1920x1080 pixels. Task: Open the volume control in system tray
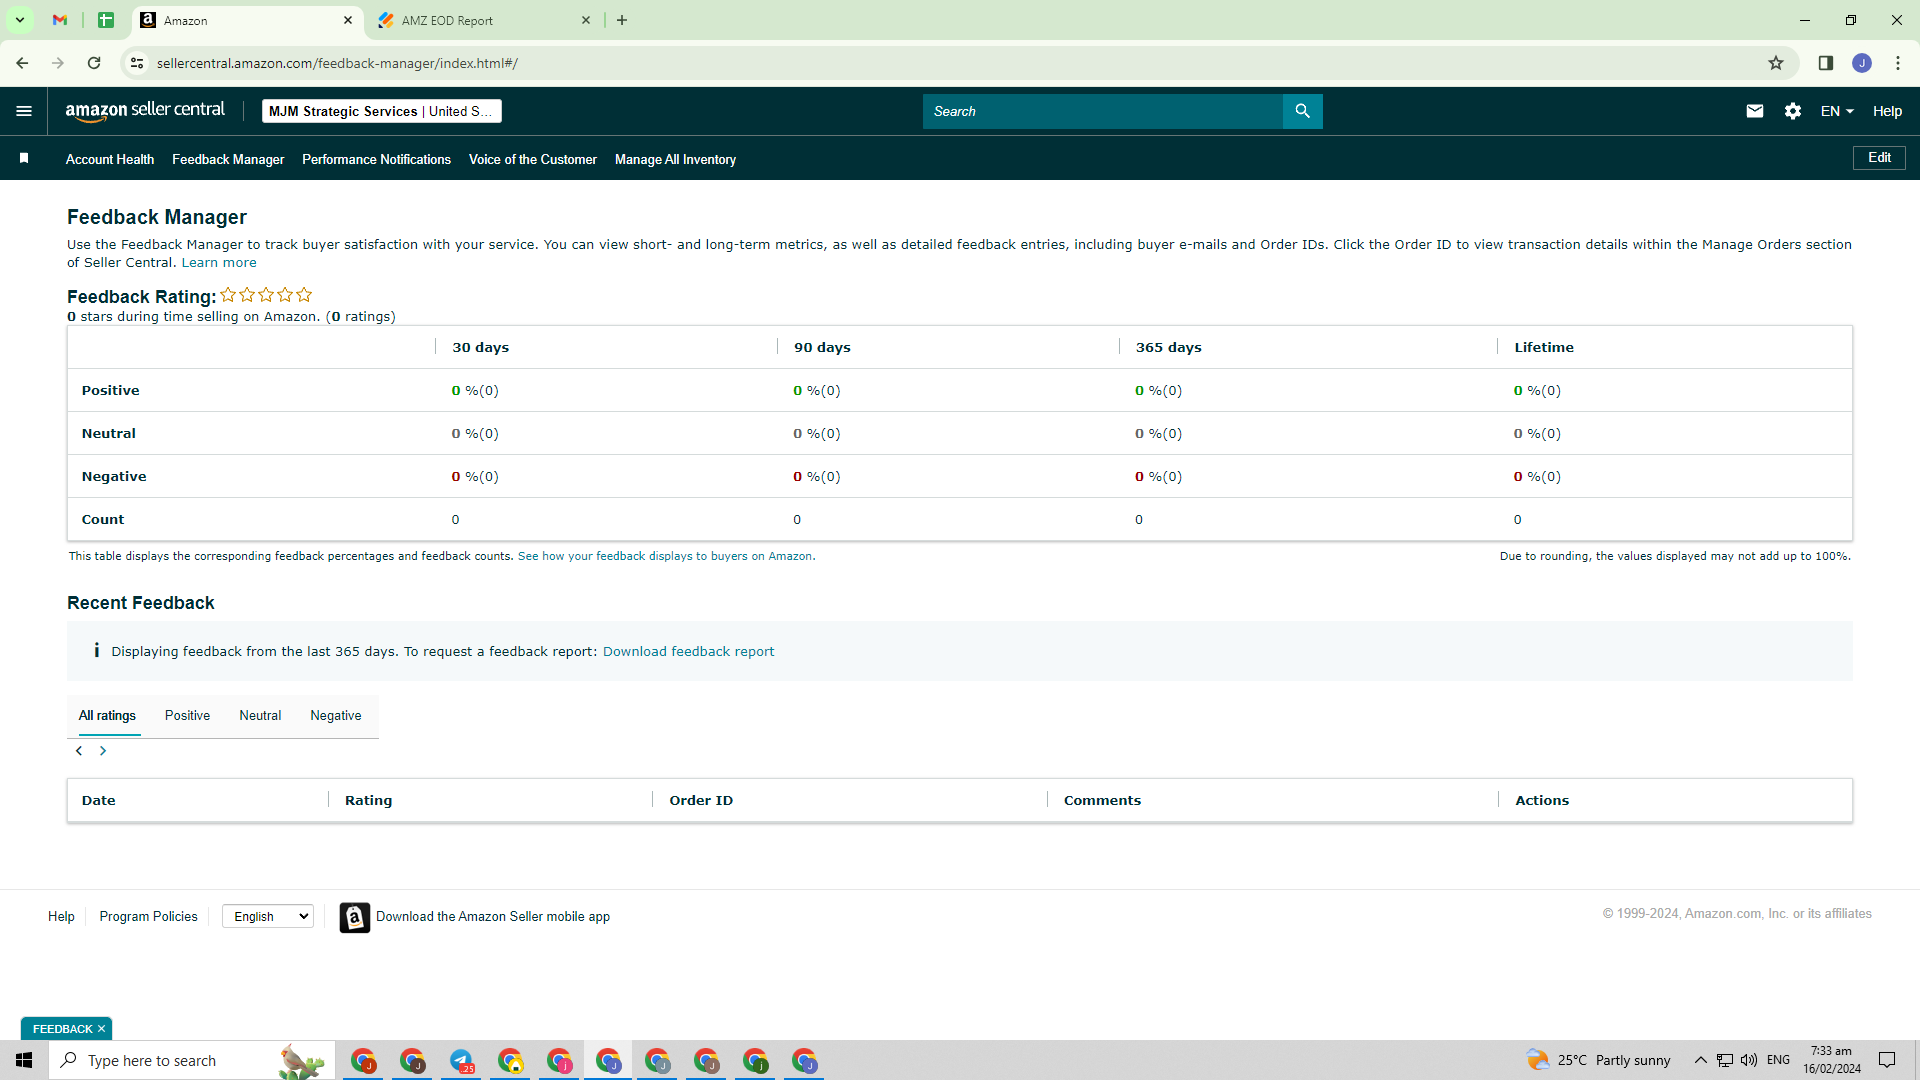pos(1749,1060)
